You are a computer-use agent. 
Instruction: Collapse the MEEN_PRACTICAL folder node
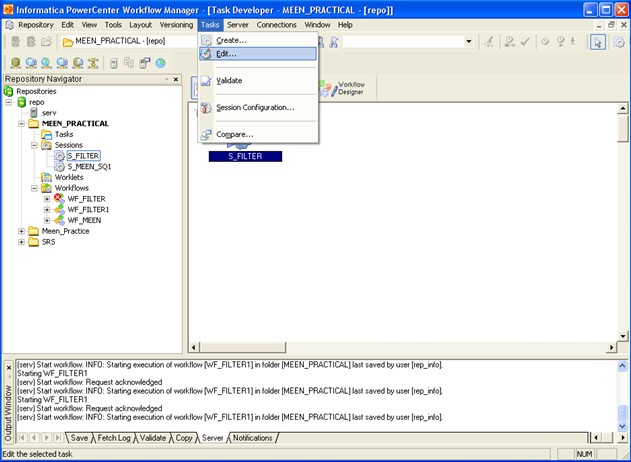(x=21, y=124)
